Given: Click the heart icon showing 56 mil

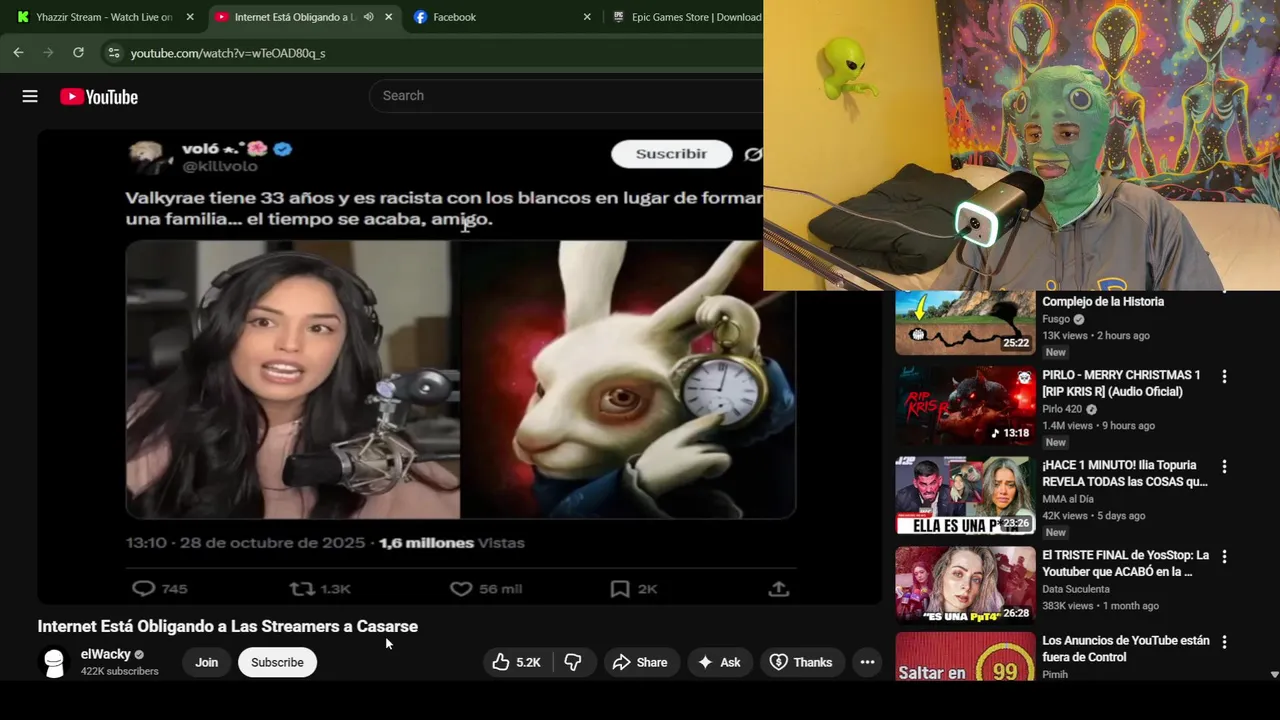Looking at the screenshot, I should (461, 589).
